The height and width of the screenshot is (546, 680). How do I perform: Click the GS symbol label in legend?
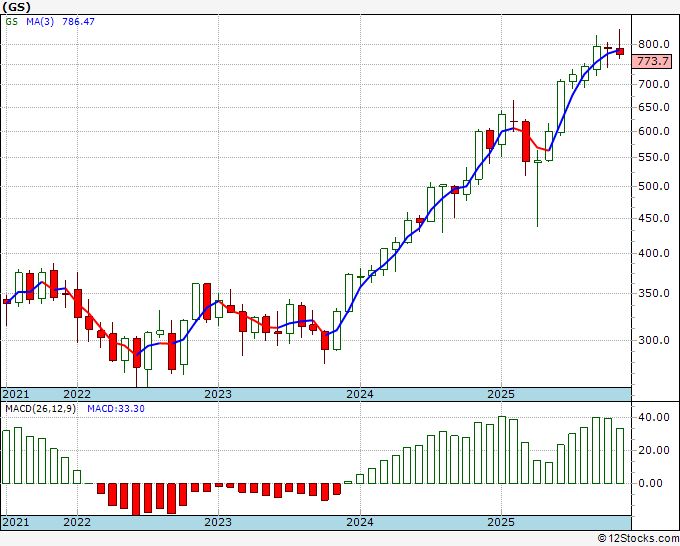click(x=12, y=21)
